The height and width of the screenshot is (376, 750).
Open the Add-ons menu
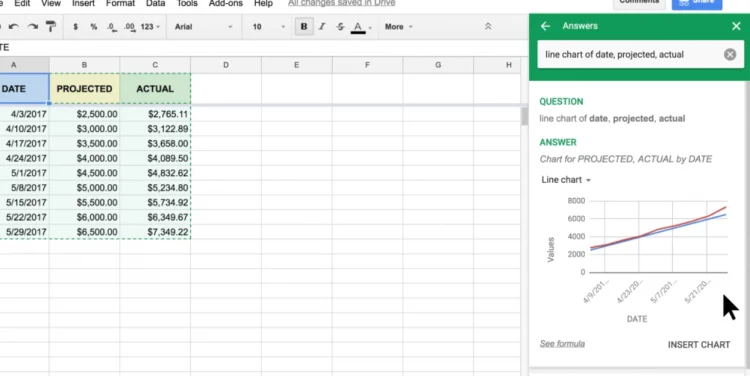click(226, 3)
